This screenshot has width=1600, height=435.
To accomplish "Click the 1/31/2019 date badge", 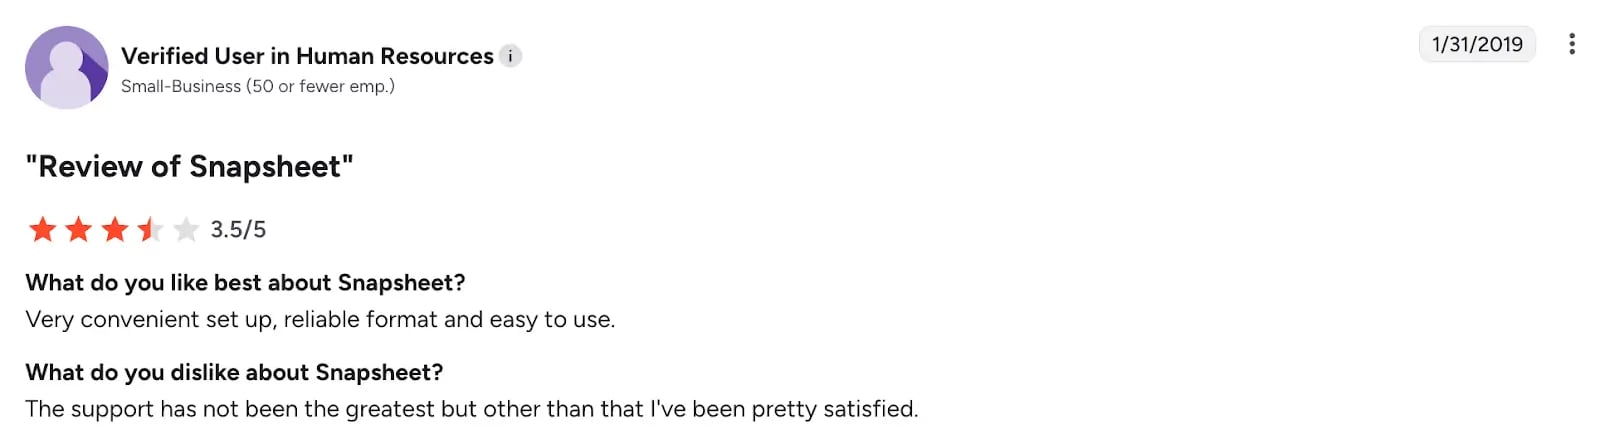I will [1477, 44].
